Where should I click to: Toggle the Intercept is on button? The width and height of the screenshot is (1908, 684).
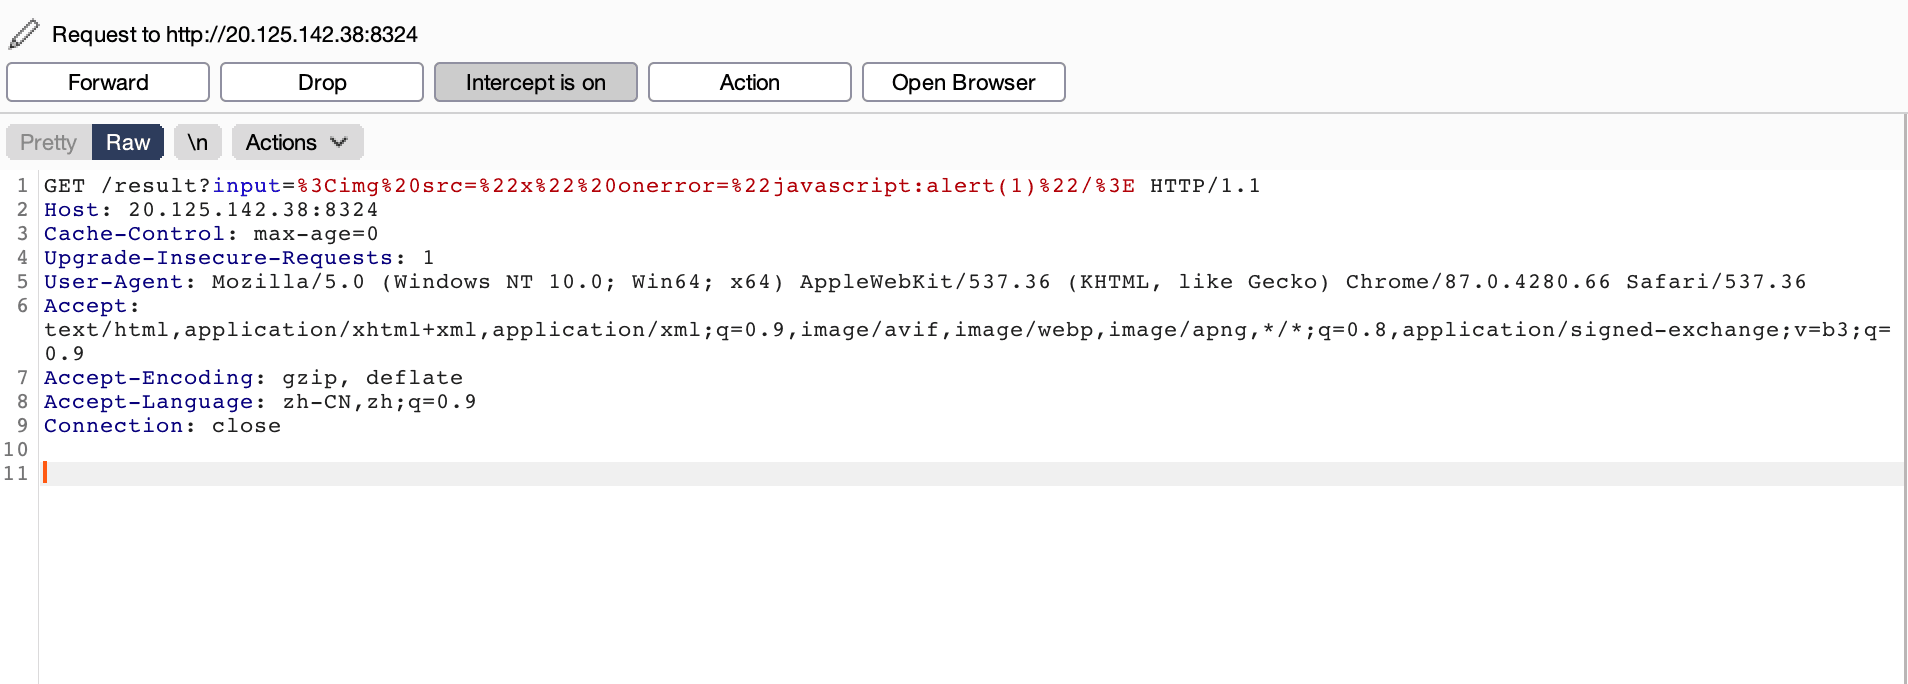click(x=535, y=82)
